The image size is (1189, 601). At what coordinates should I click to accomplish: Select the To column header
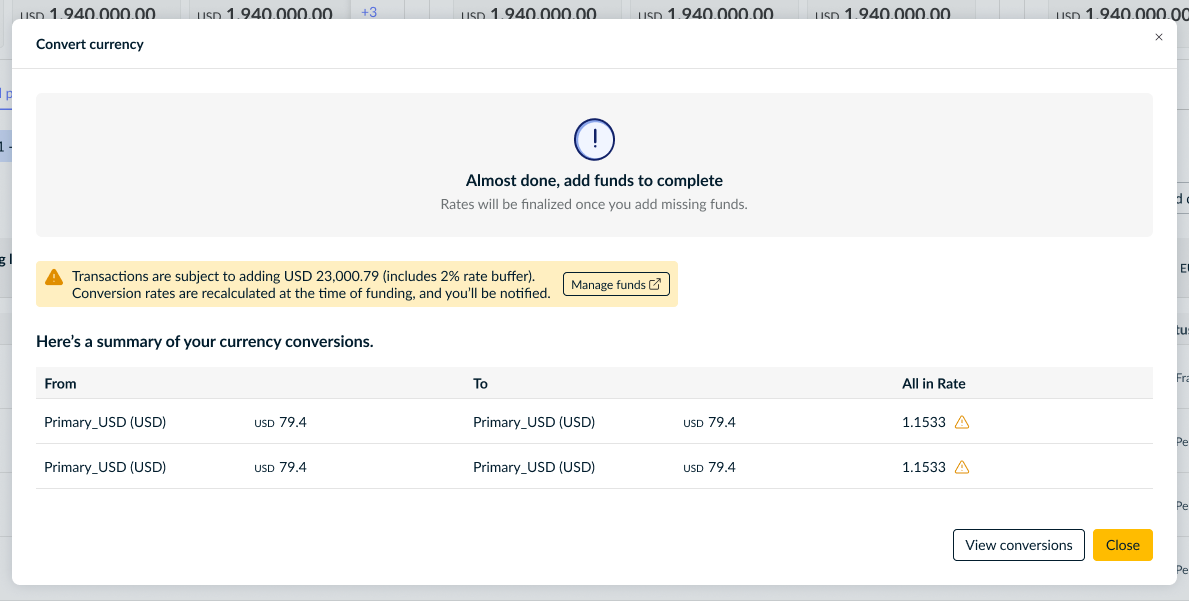click(480, 383)
